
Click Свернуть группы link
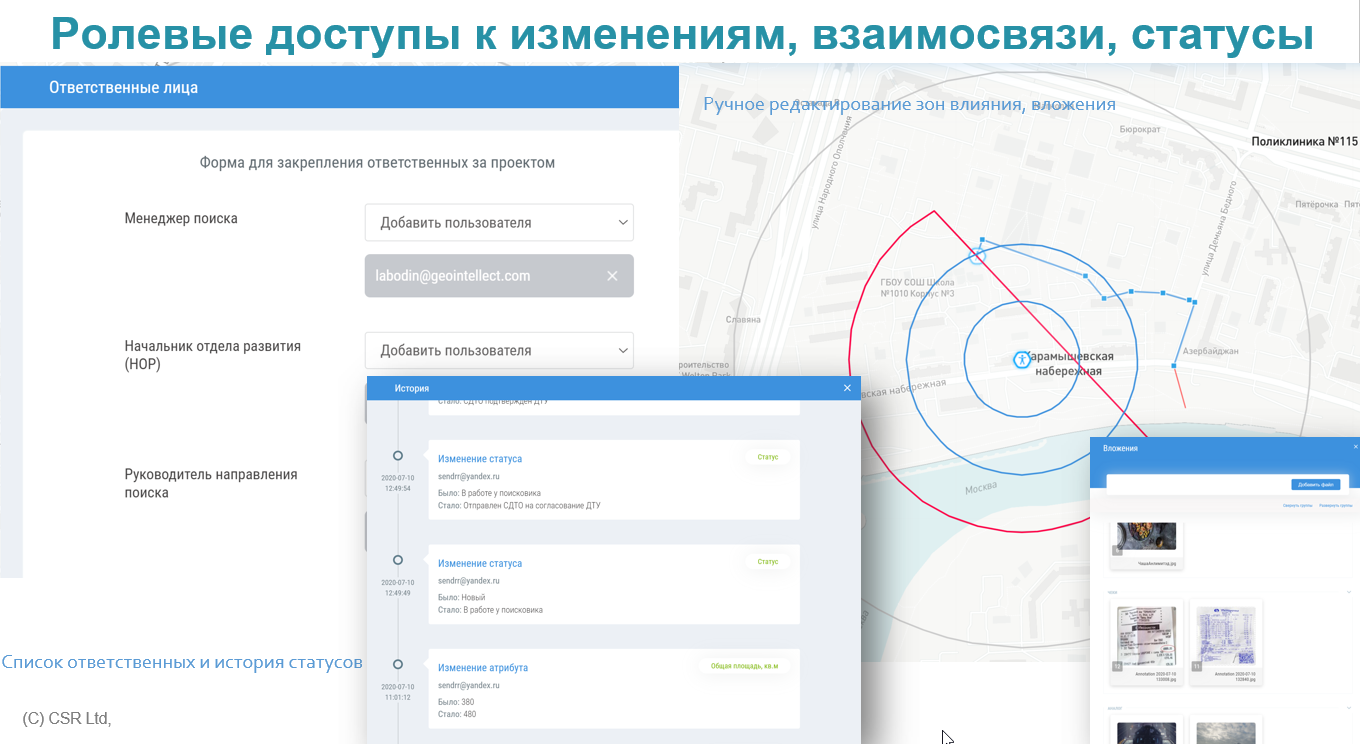click(1297, 507)
